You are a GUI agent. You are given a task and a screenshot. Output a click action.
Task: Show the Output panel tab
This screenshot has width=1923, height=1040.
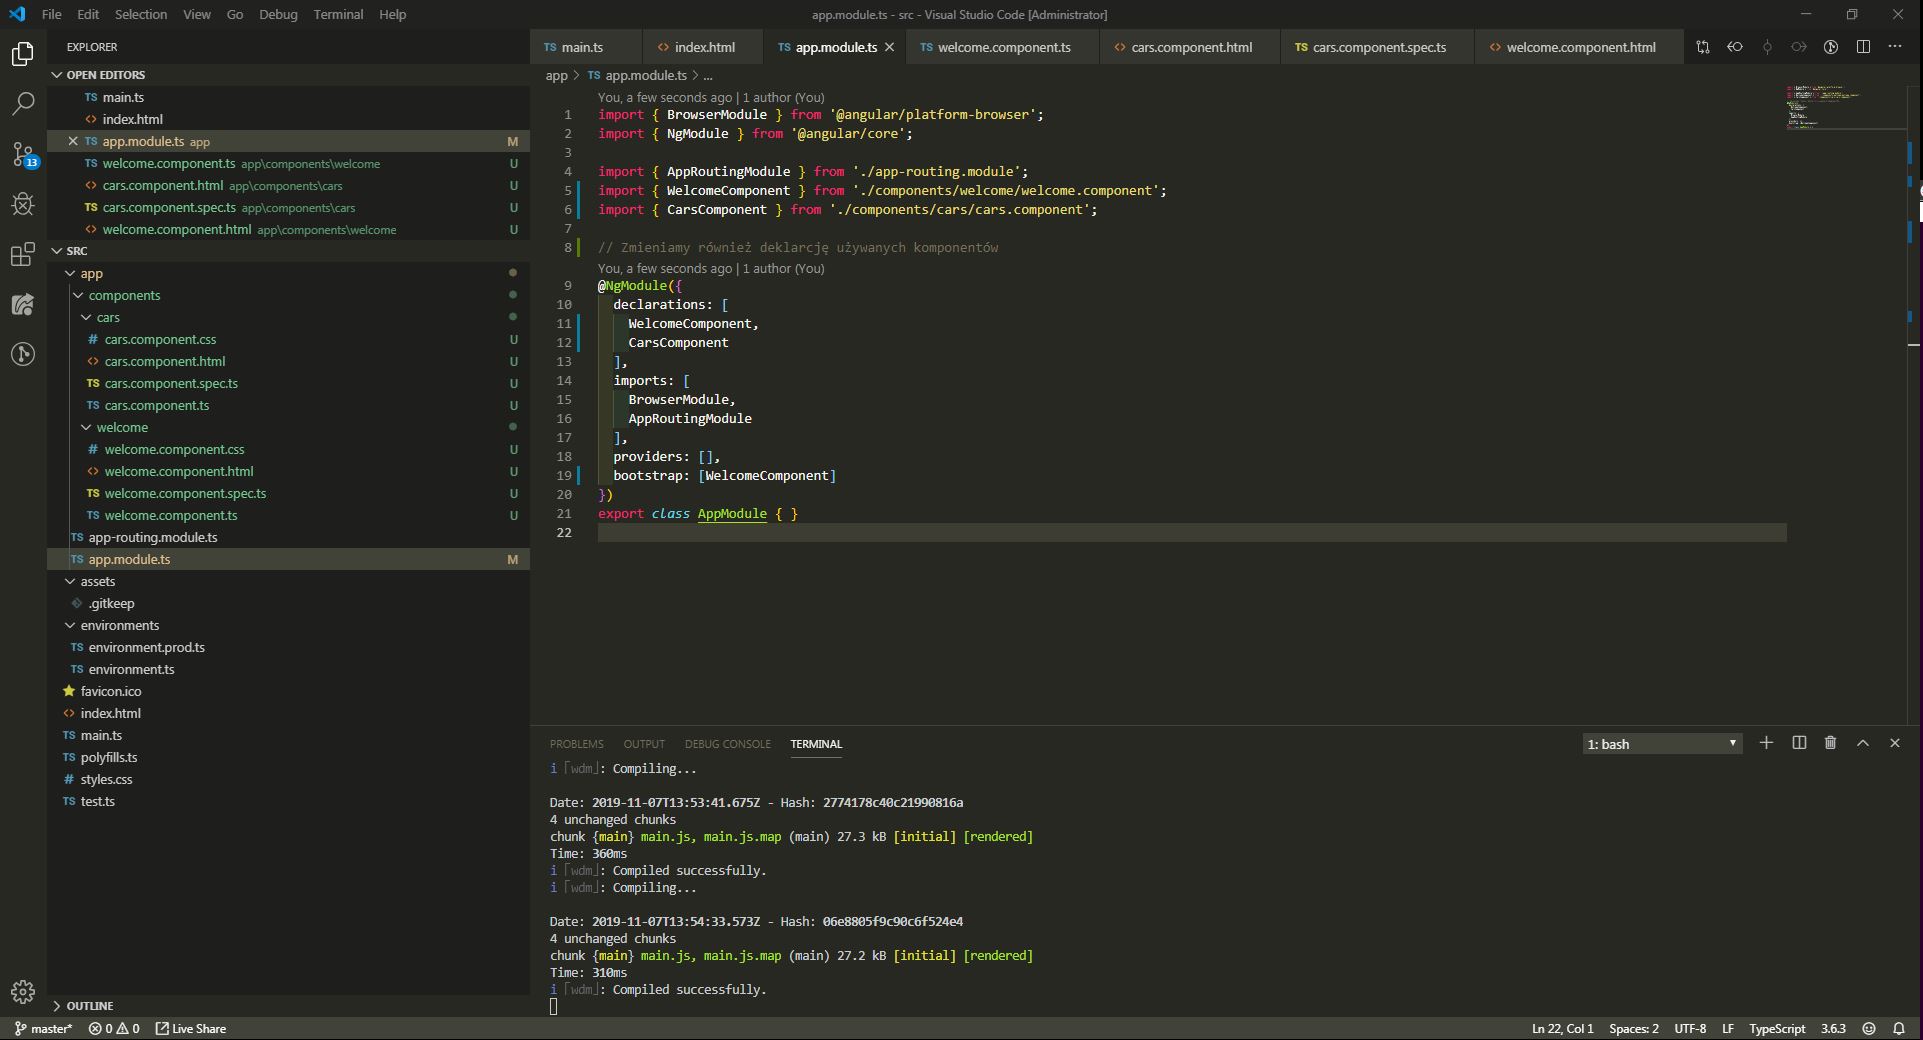(644, 744)
